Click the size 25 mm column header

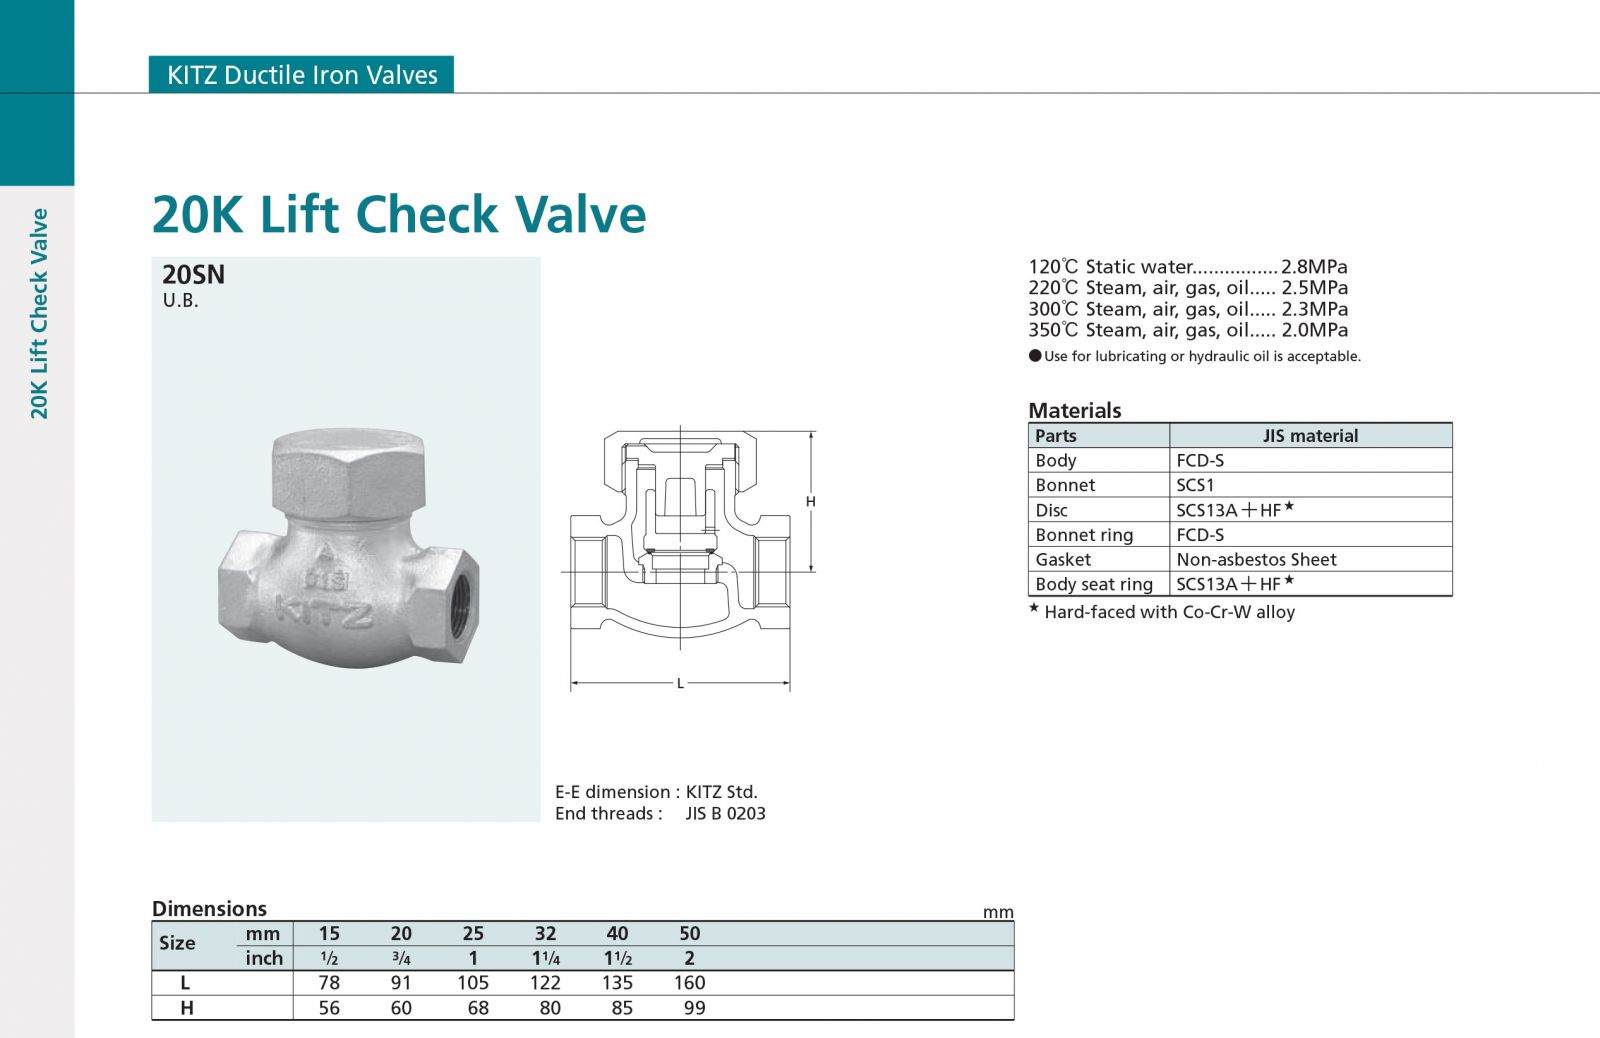pyautogui.click(x=473, y=934)
